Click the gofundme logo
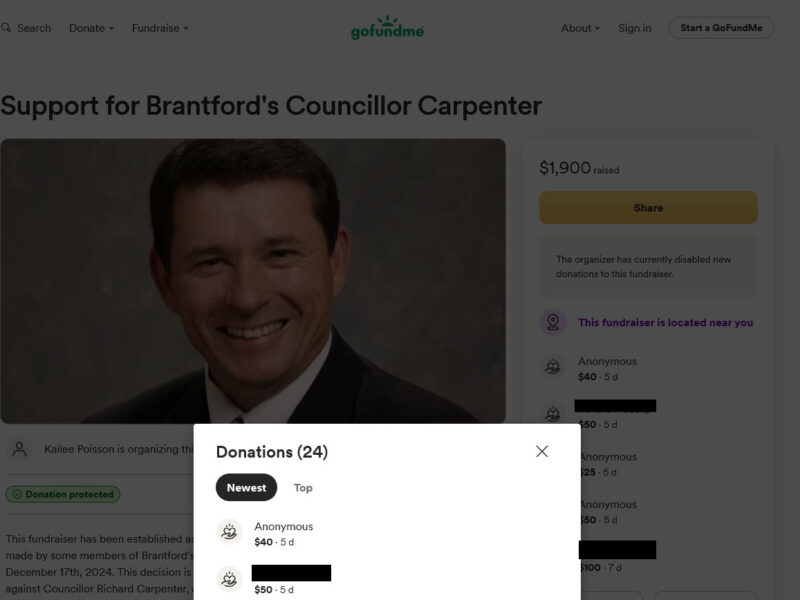800x600 pixels. click(x=387, y=28)
